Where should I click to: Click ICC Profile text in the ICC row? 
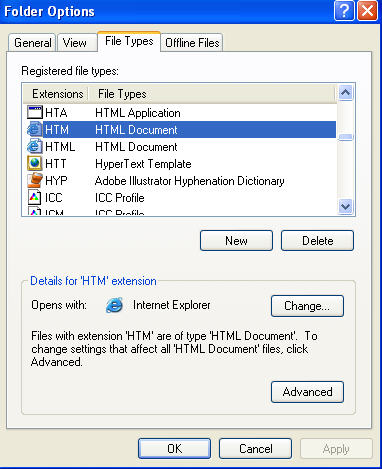tap(120, 198)
